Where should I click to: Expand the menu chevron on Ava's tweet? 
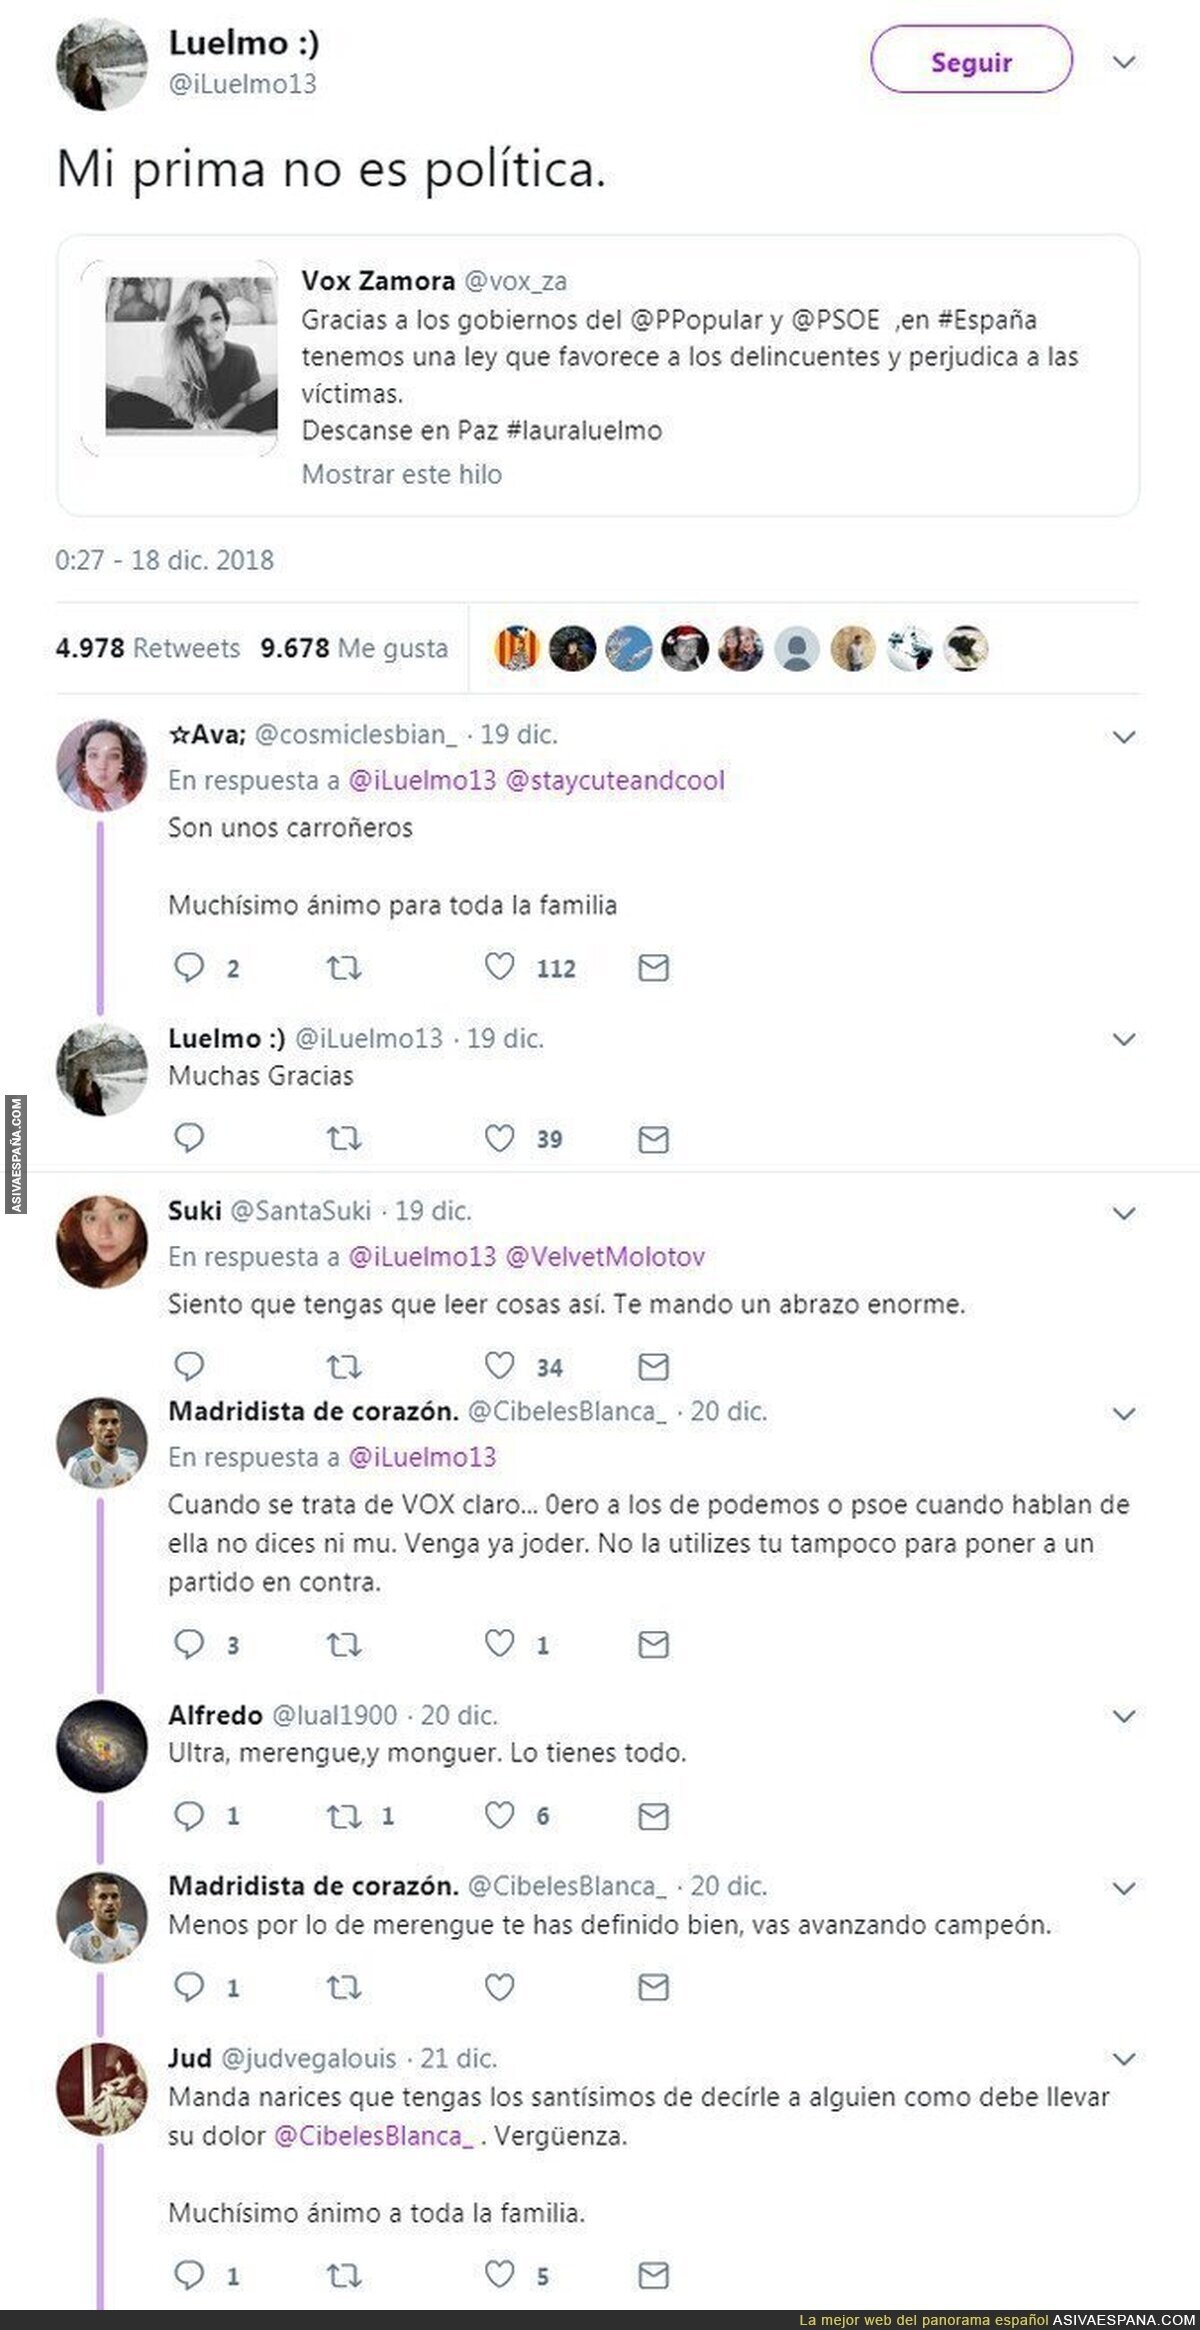tap(1124, 737)
